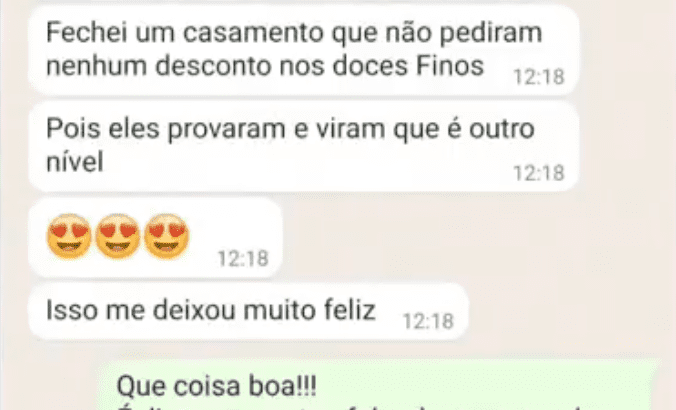This screenshot has height=410, width=676.
Task: Select the "Pois eles provaram" message bubble
Action: pos(304,147)
